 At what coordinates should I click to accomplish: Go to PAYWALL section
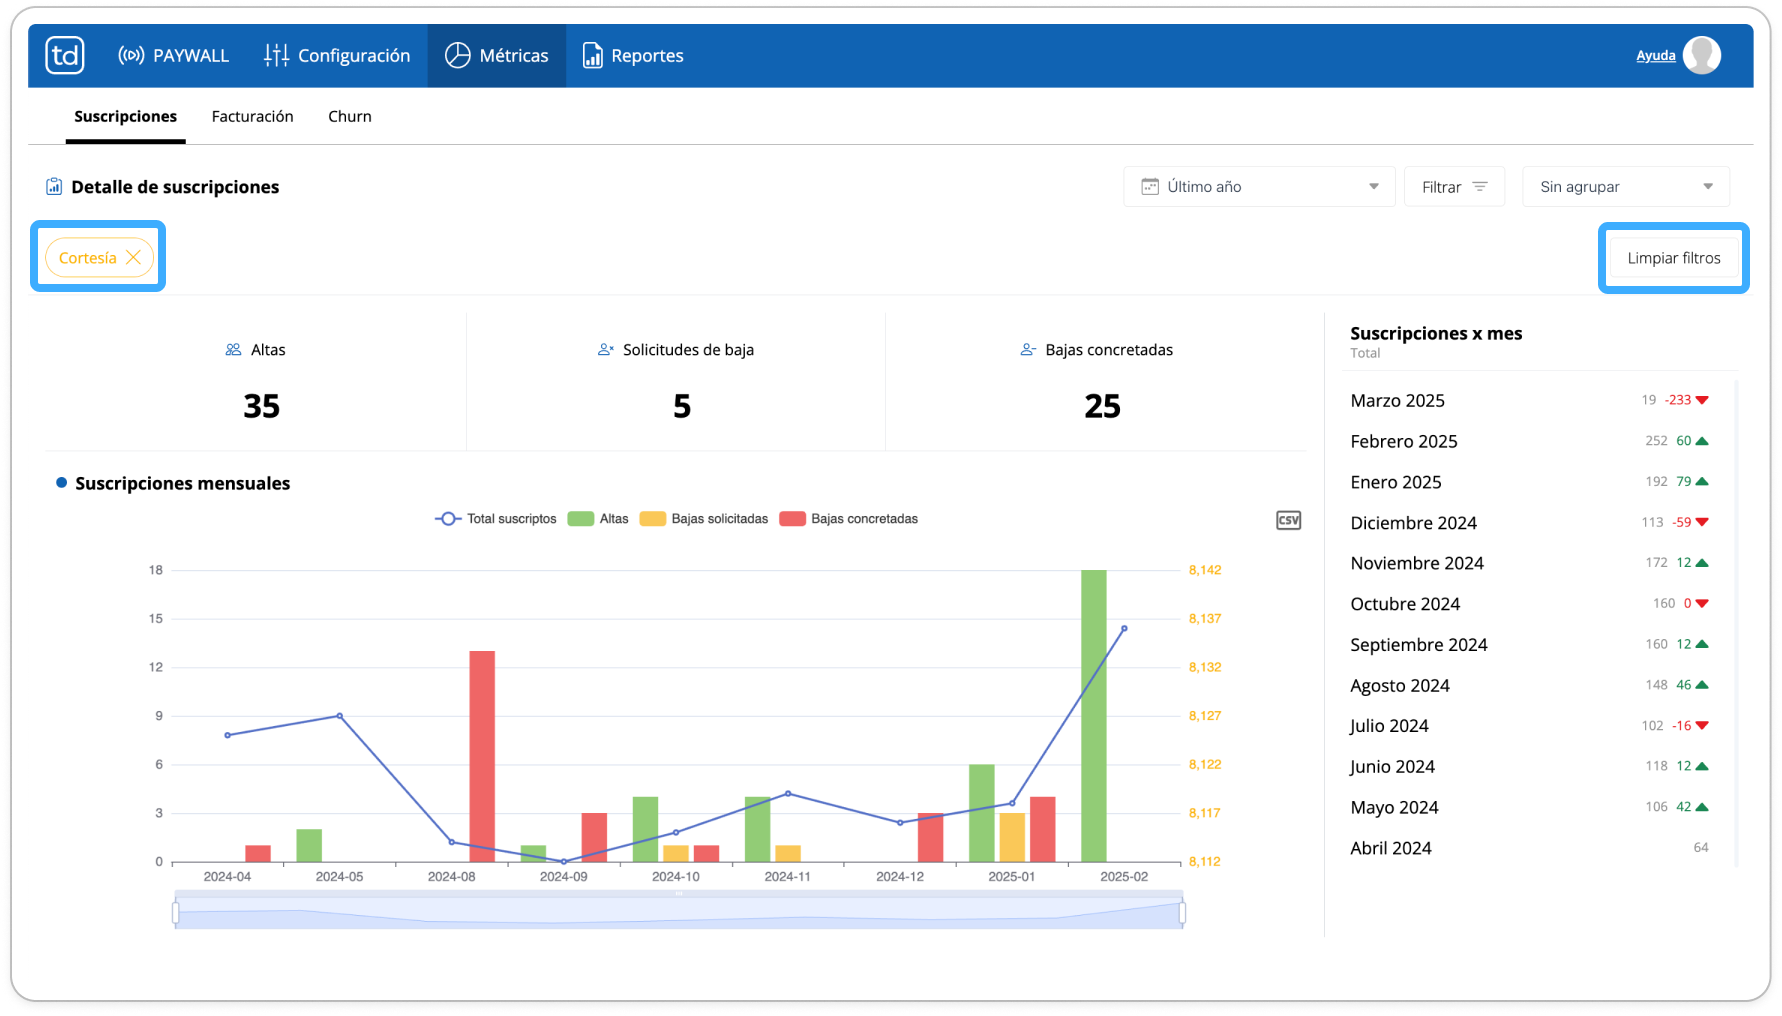(x=173, y=56)
